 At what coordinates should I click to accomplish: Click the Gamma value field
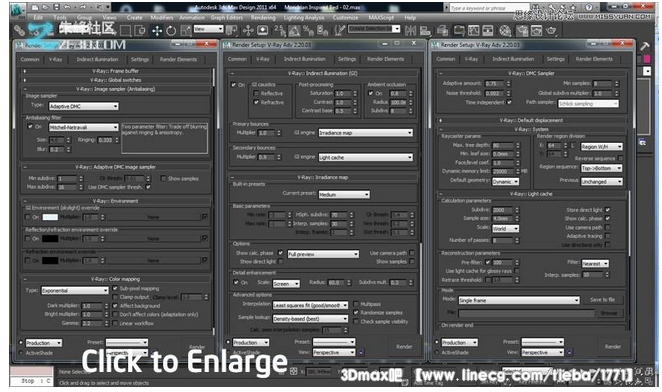click(x=92, y=324)
